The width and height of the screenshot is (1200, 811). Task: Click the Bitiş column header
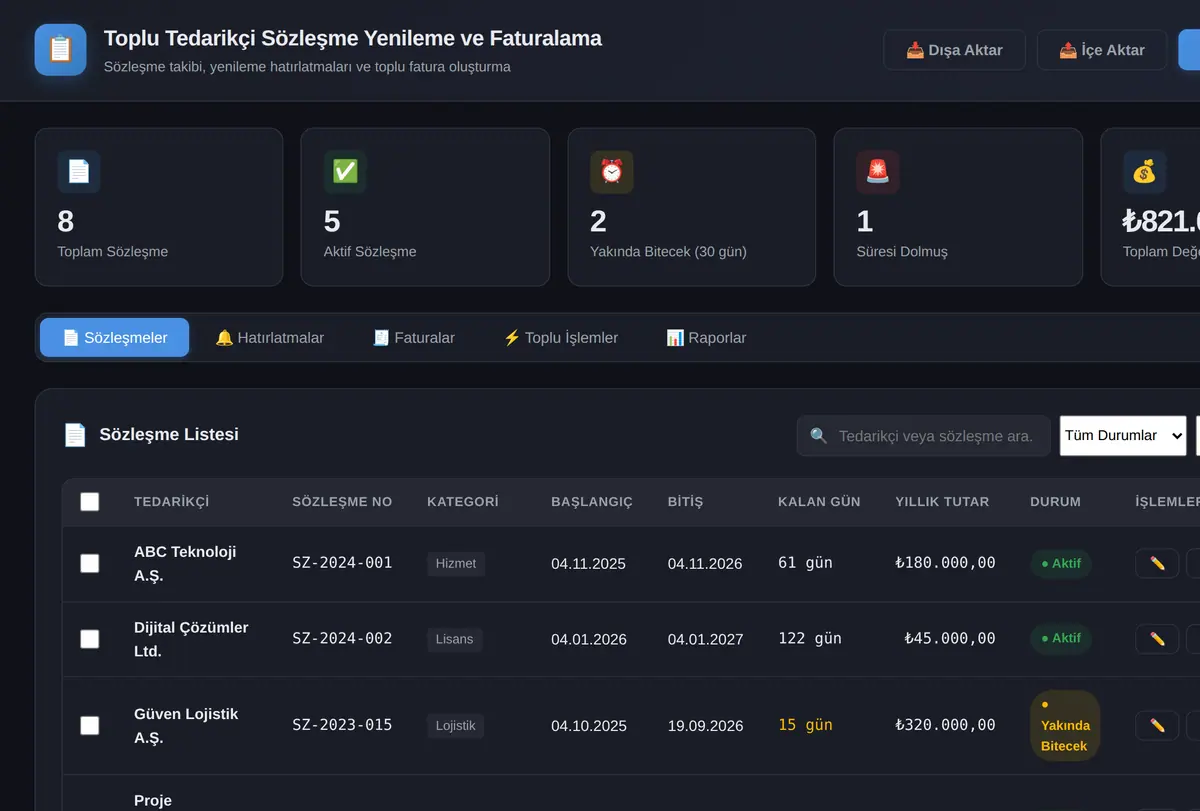click(x=685, y=502)
